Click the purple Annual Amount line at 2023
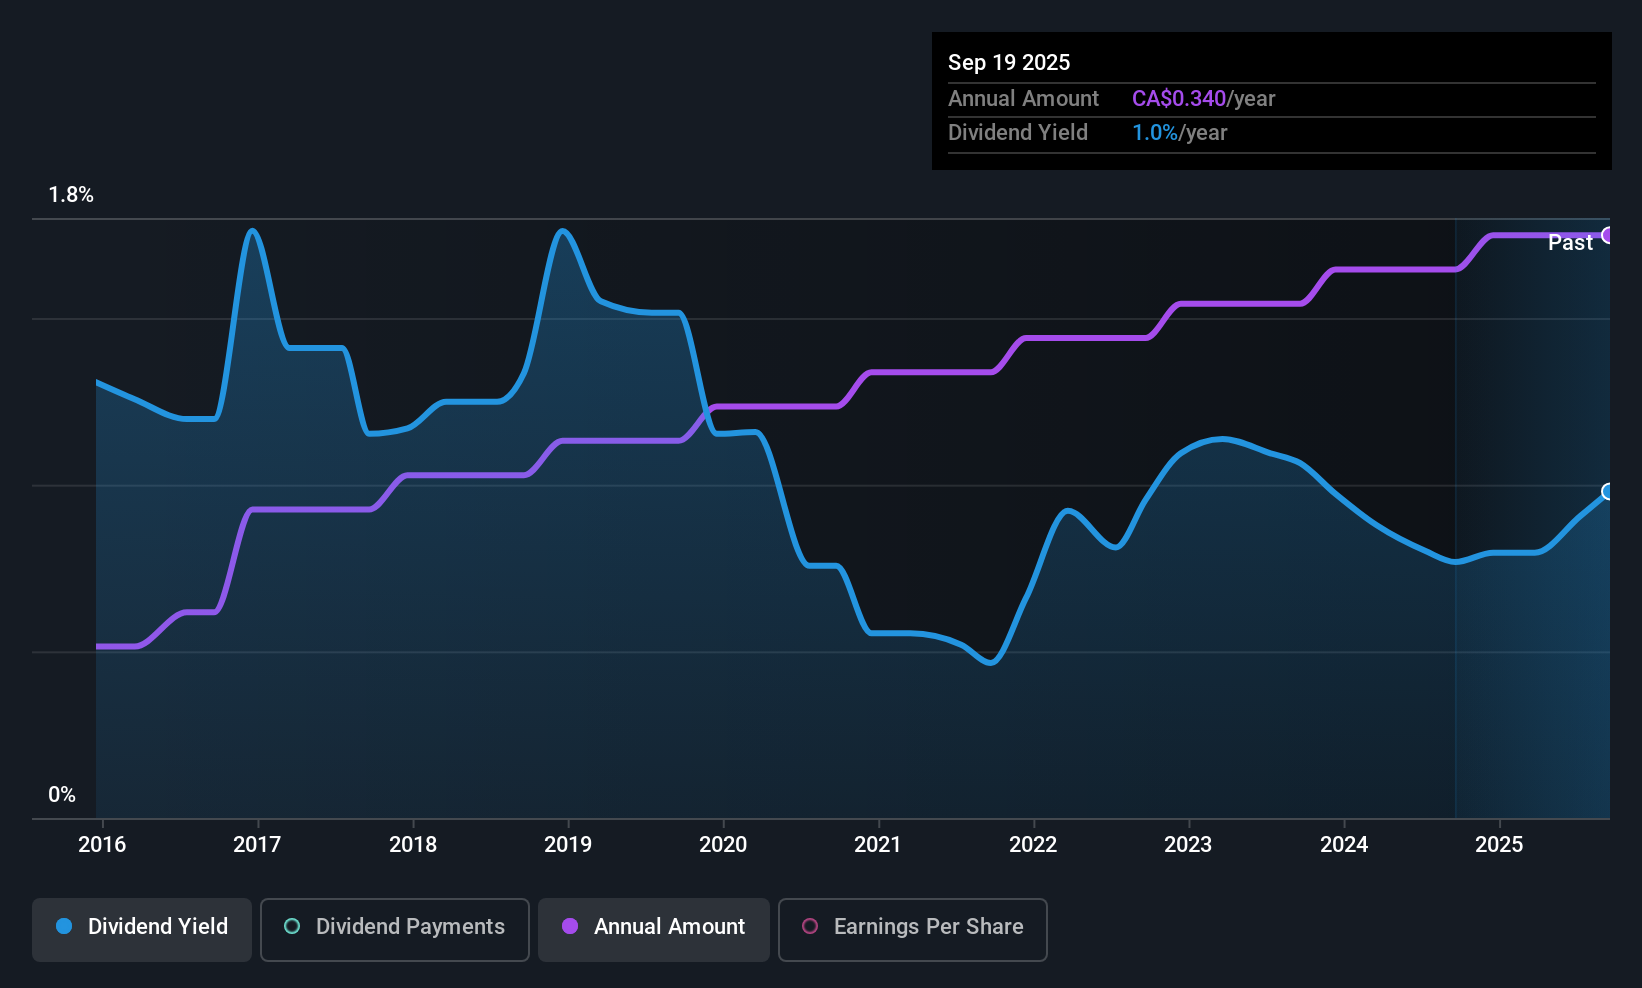 coord(1187,303)
